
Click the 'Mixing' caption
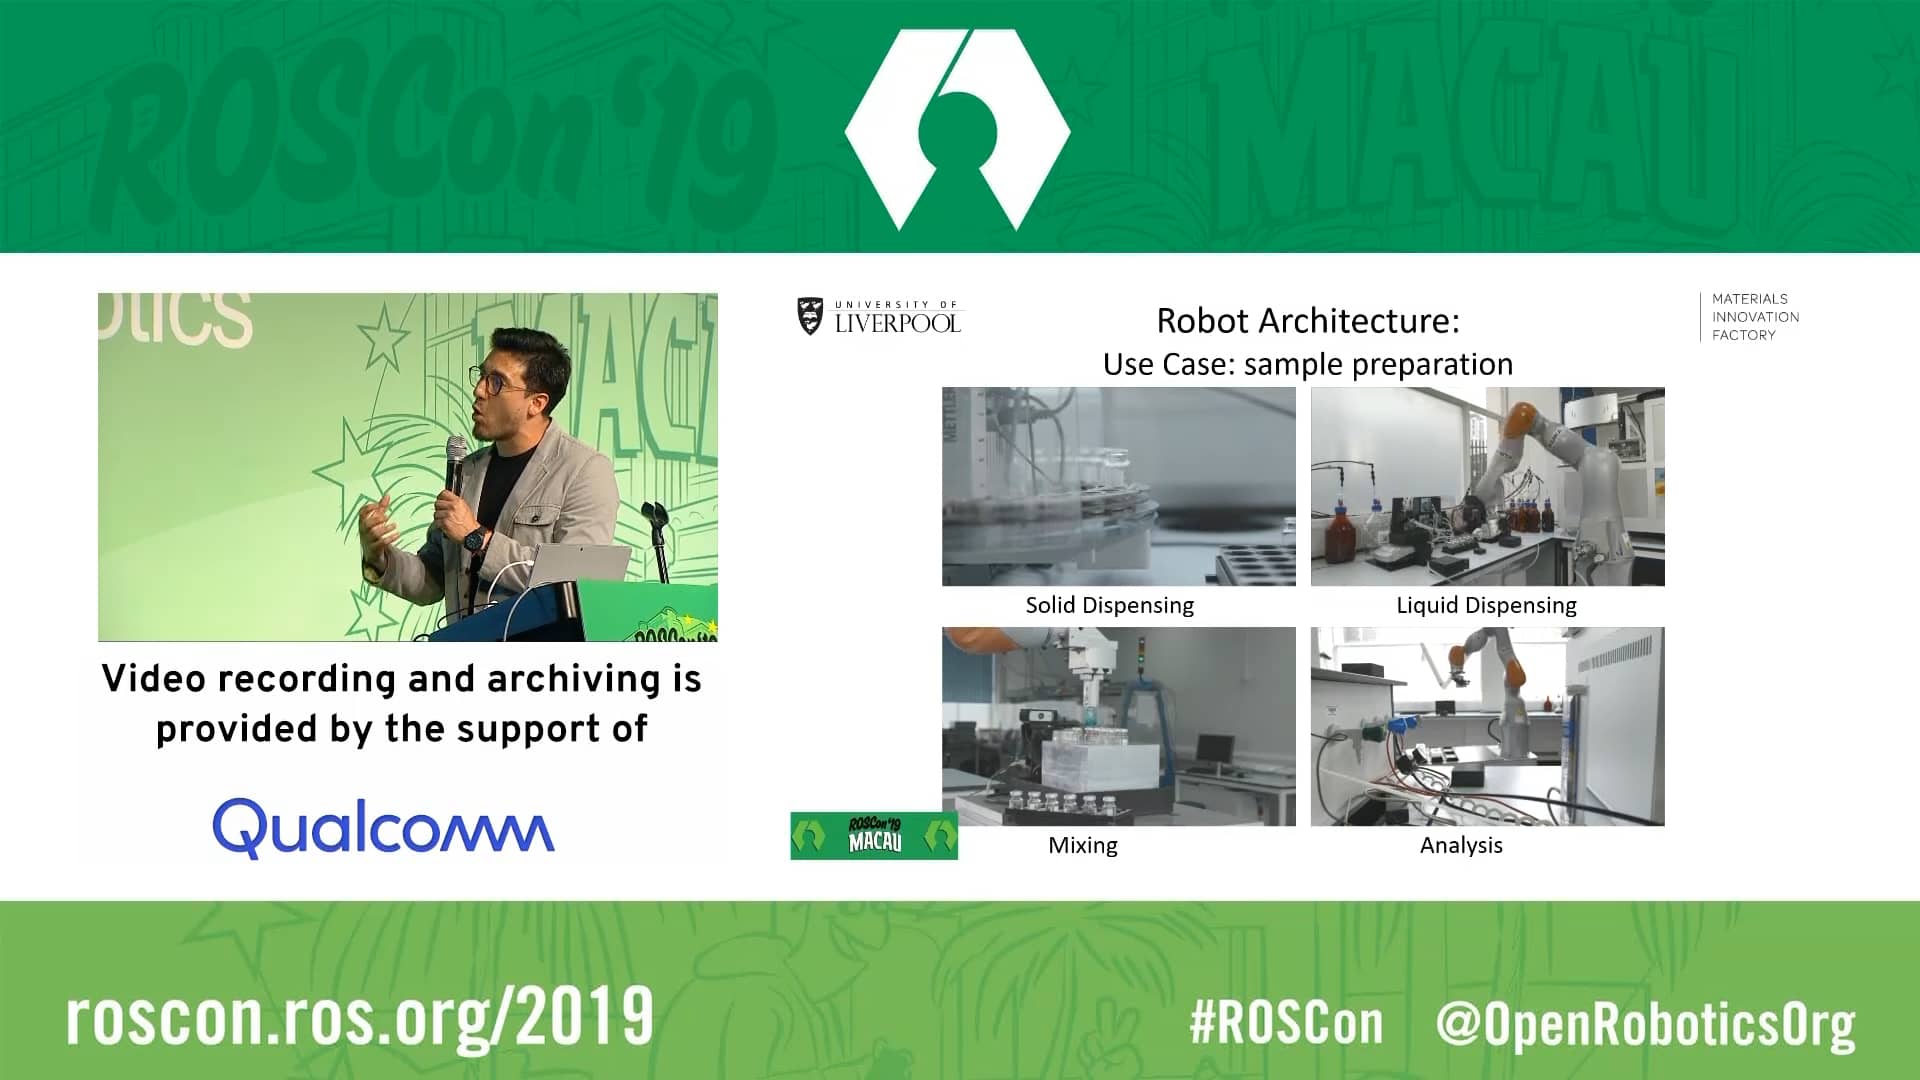pos(1083,845)
